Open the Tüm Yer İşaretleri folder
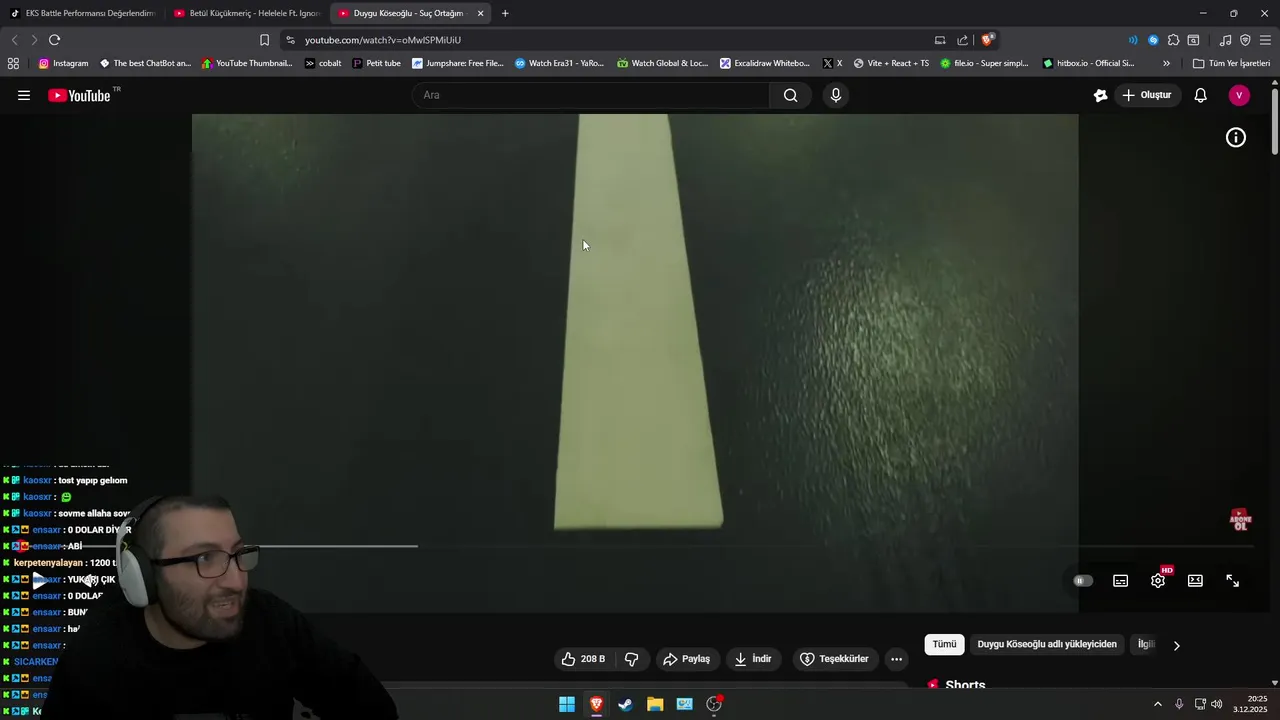The width and height of the screenshot is (1280, 720). click(1231, 63)
